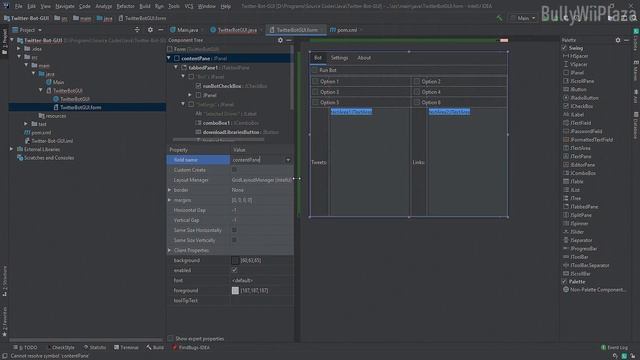Open Component Tree settings gear

pos(280,40)
